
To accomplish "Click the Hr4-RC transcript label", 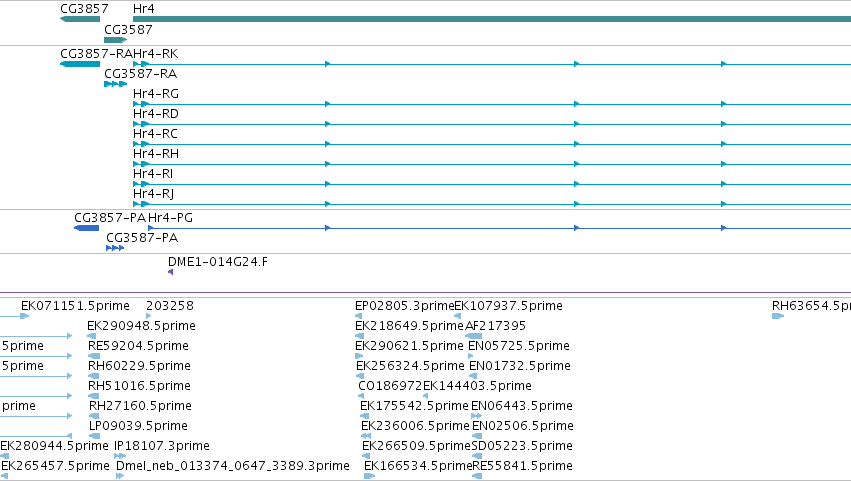I will [x=155, y=134].
